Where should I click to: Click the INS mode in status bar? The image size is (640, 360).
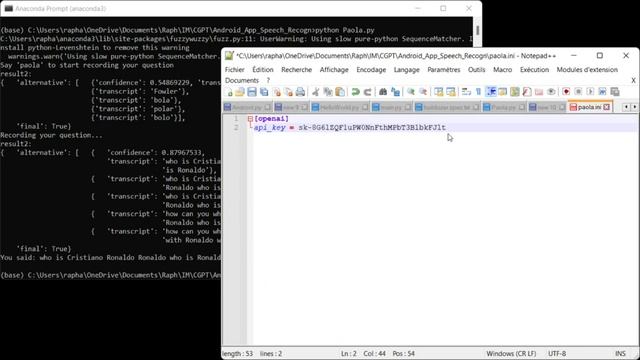(620, 353)
